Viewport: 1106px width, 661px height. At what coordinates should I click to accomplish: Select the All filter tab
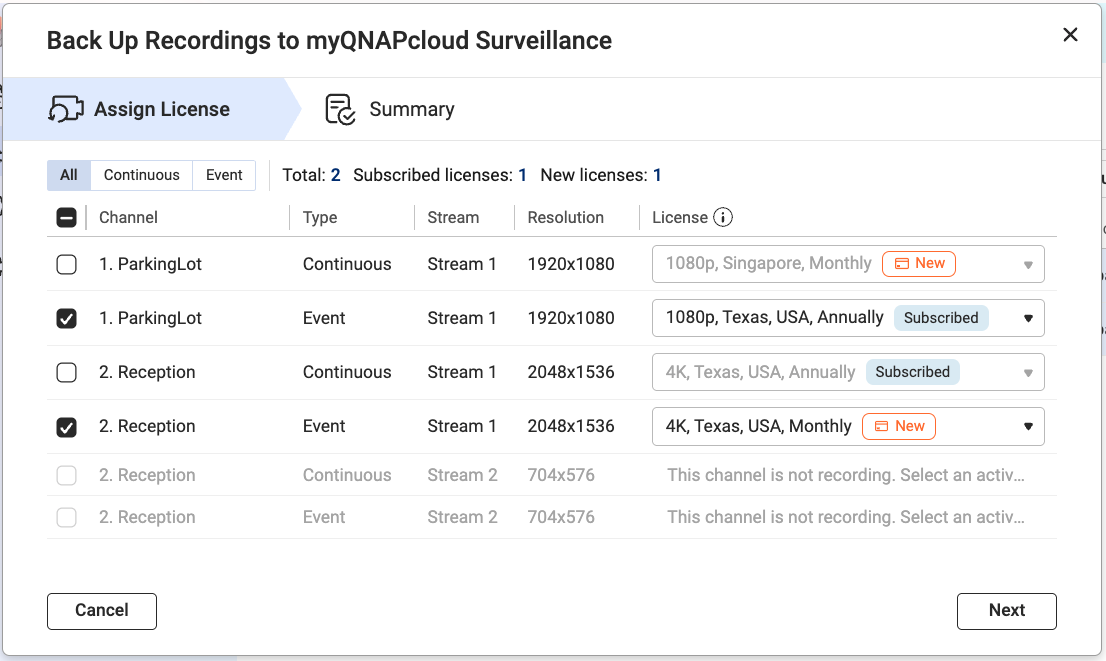click(69, 175)
